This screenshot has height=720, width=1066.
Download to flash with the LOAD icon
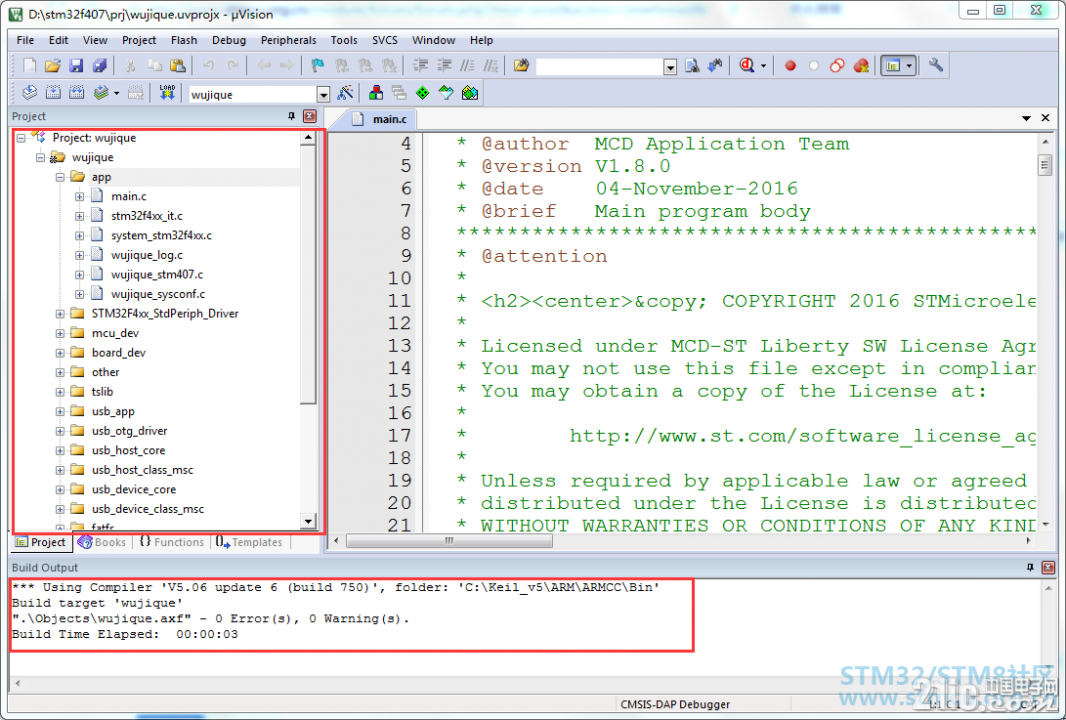coord(167,93)
